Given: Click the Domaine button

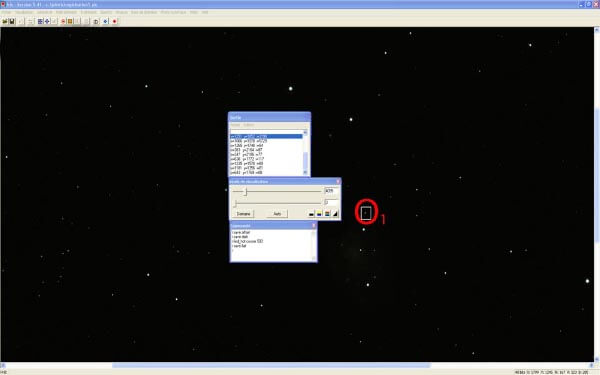Looking at the screenshot, I should [x=243, y=214].
